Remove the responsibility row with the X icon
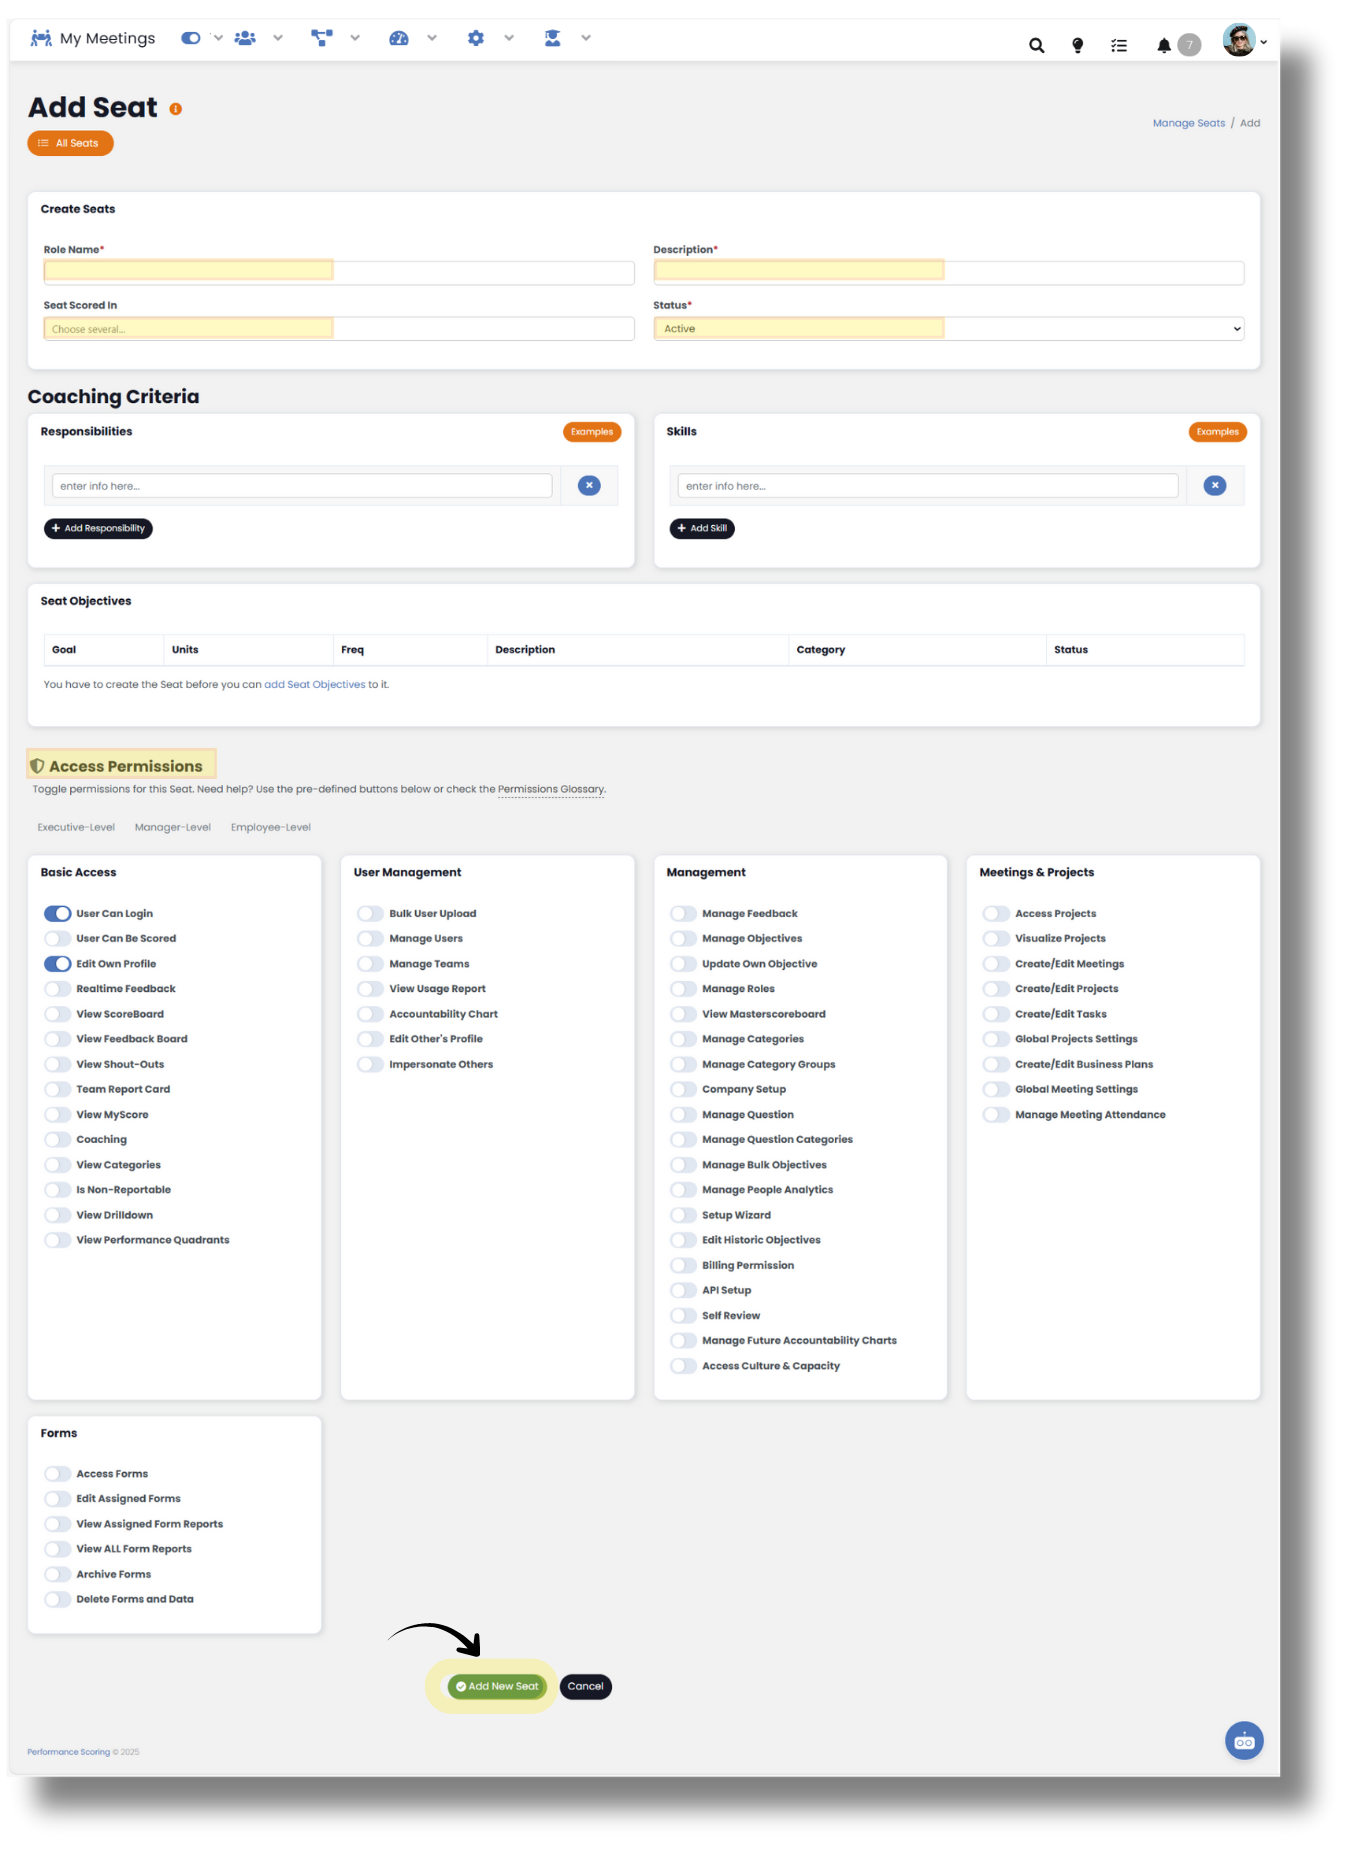 [589, 486]
